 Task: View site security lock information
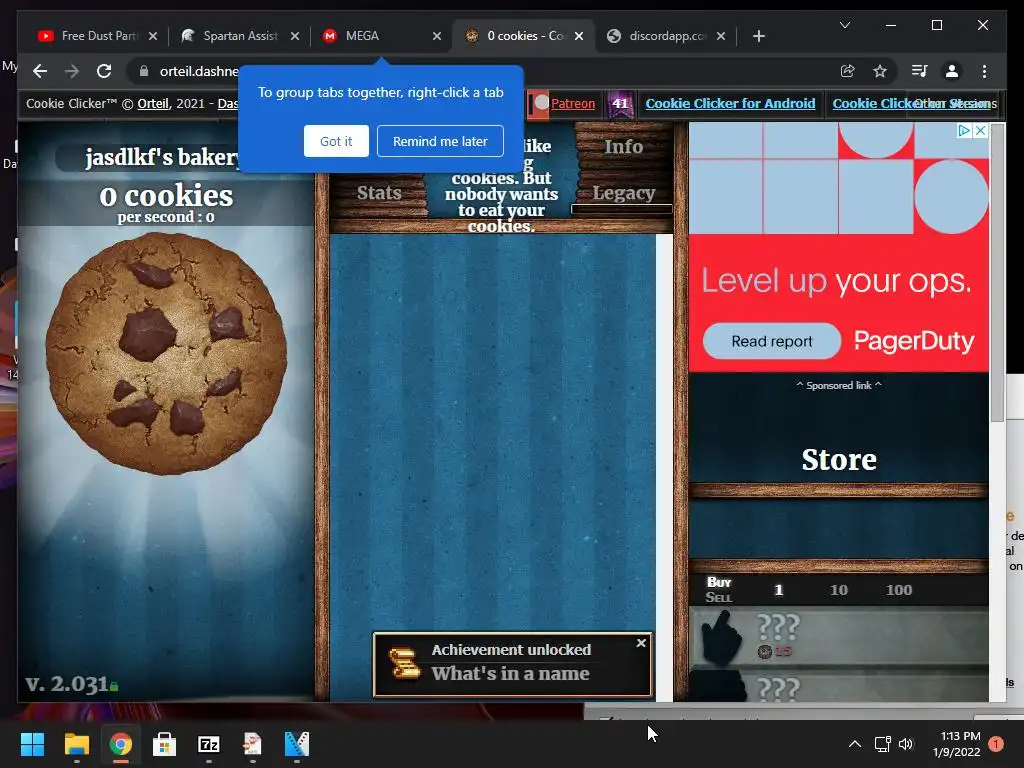tap(144, 71)
